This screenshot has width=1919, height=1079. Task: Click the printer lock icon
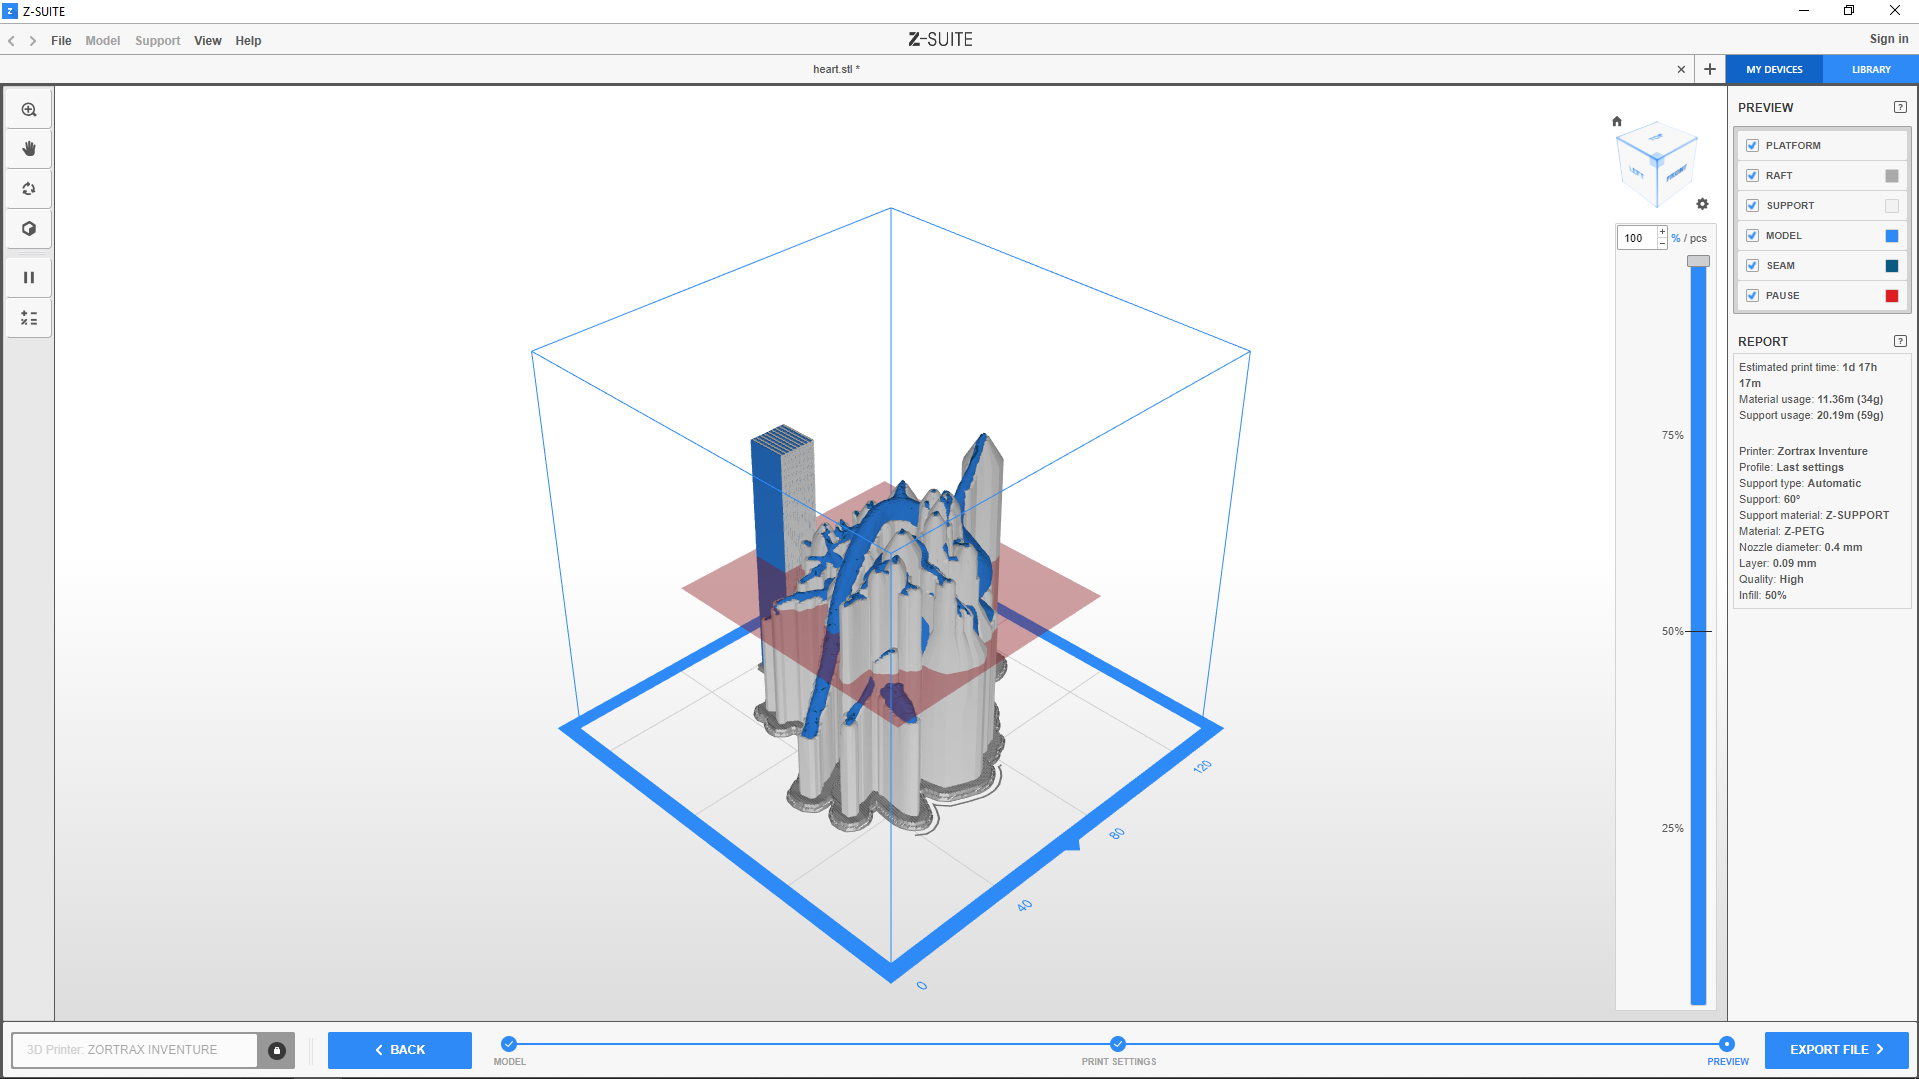[277, 1050]
